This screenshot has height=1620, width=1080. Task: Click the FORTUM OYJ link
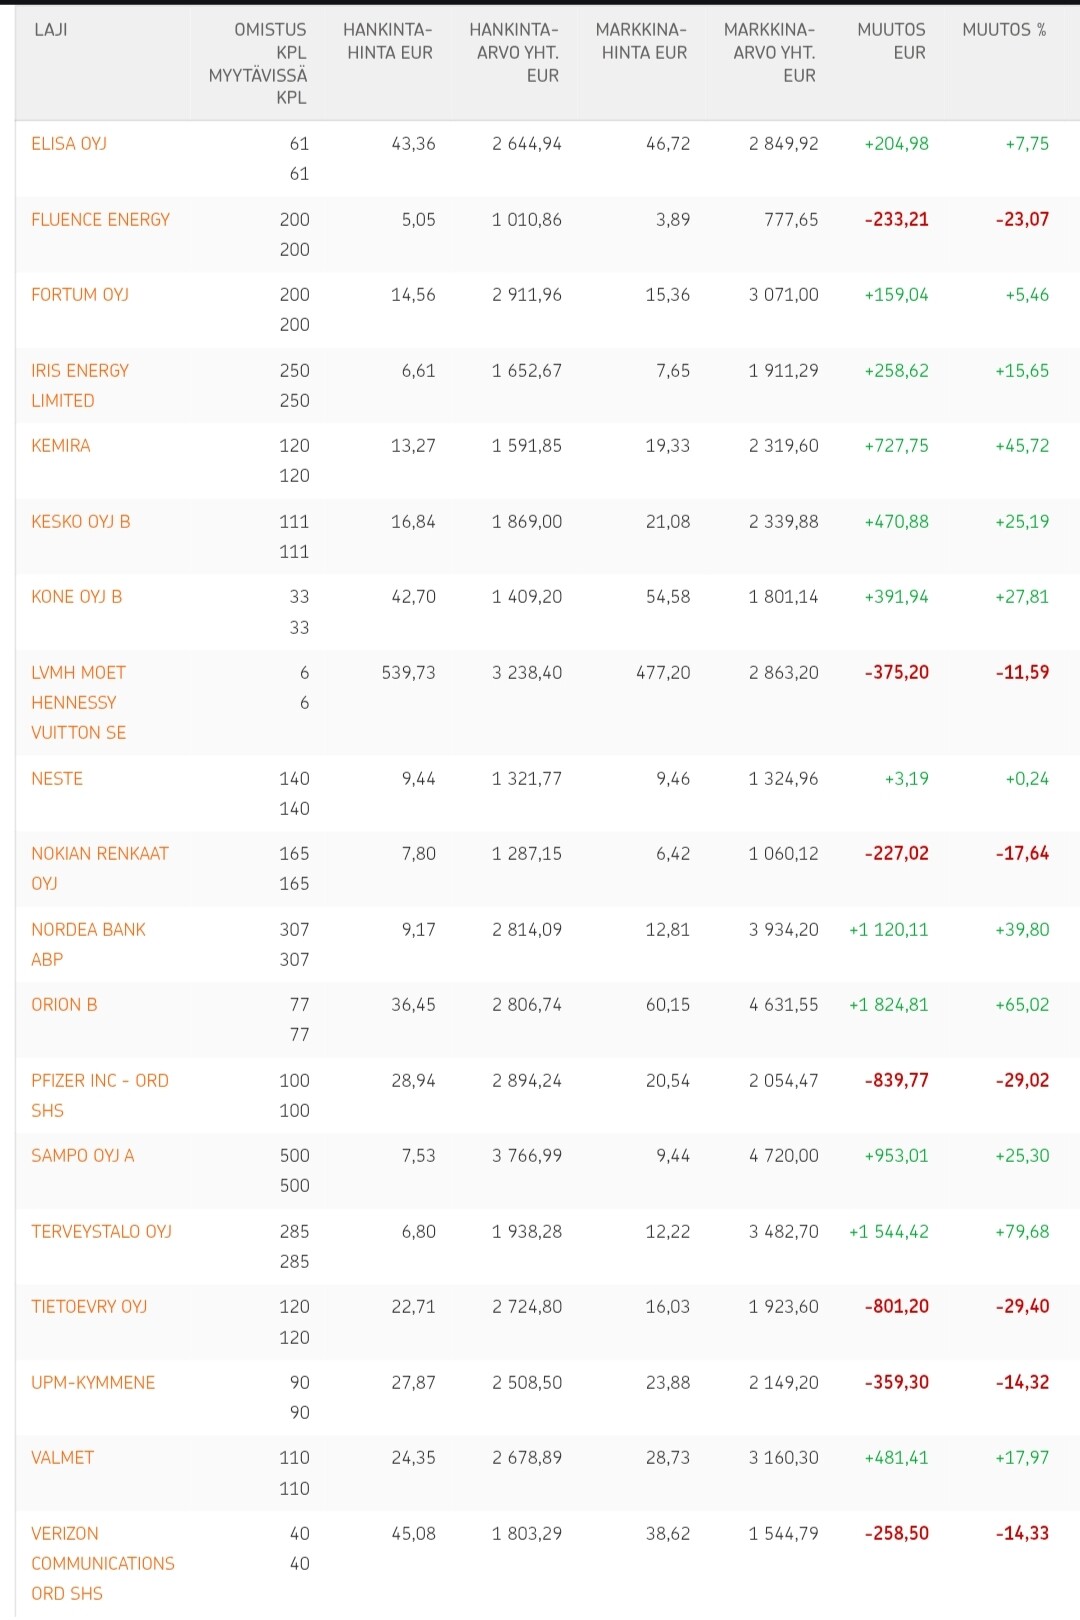(80, 295)
